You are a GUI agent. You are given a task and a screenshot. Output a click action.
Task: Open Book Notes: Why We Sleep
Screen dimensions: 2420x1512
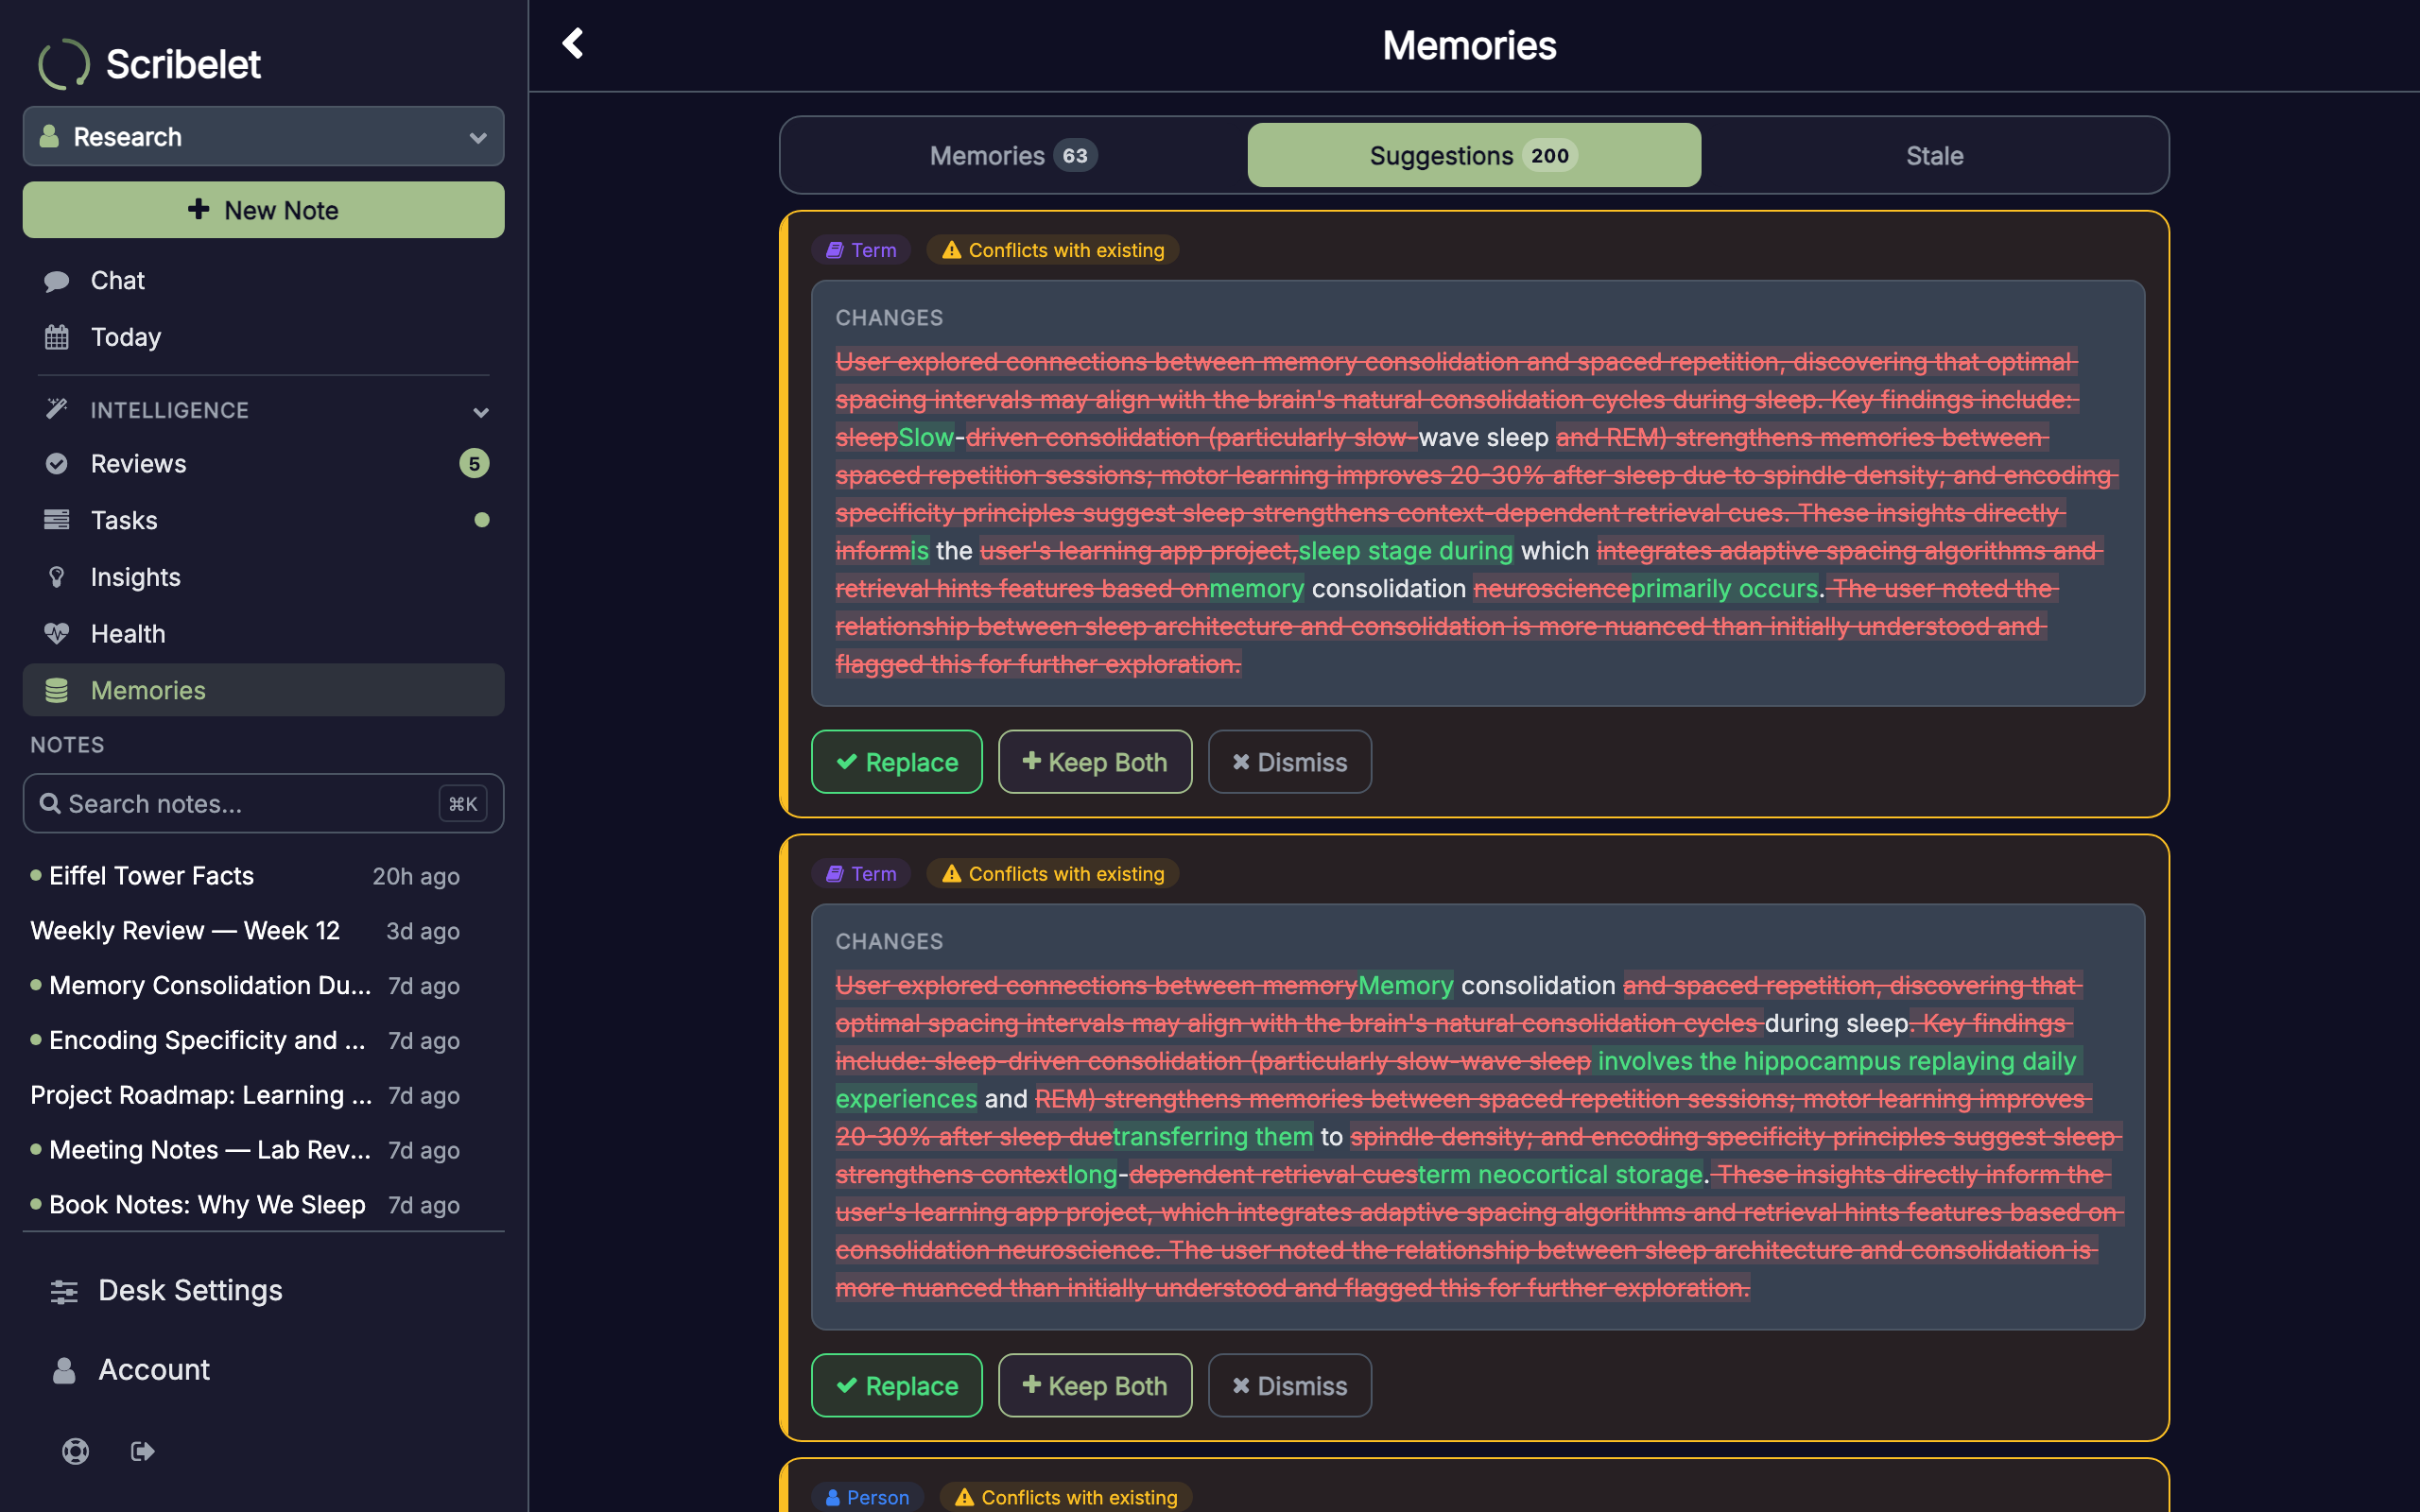(x=245, y=1204)
